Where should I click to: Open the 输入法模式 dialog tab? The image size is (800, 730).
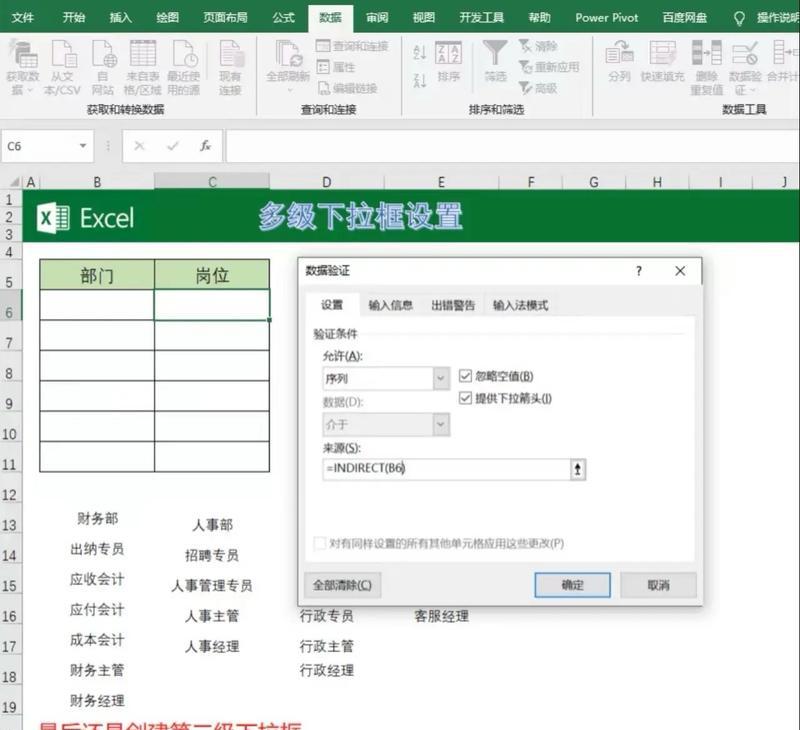point(520,306)
